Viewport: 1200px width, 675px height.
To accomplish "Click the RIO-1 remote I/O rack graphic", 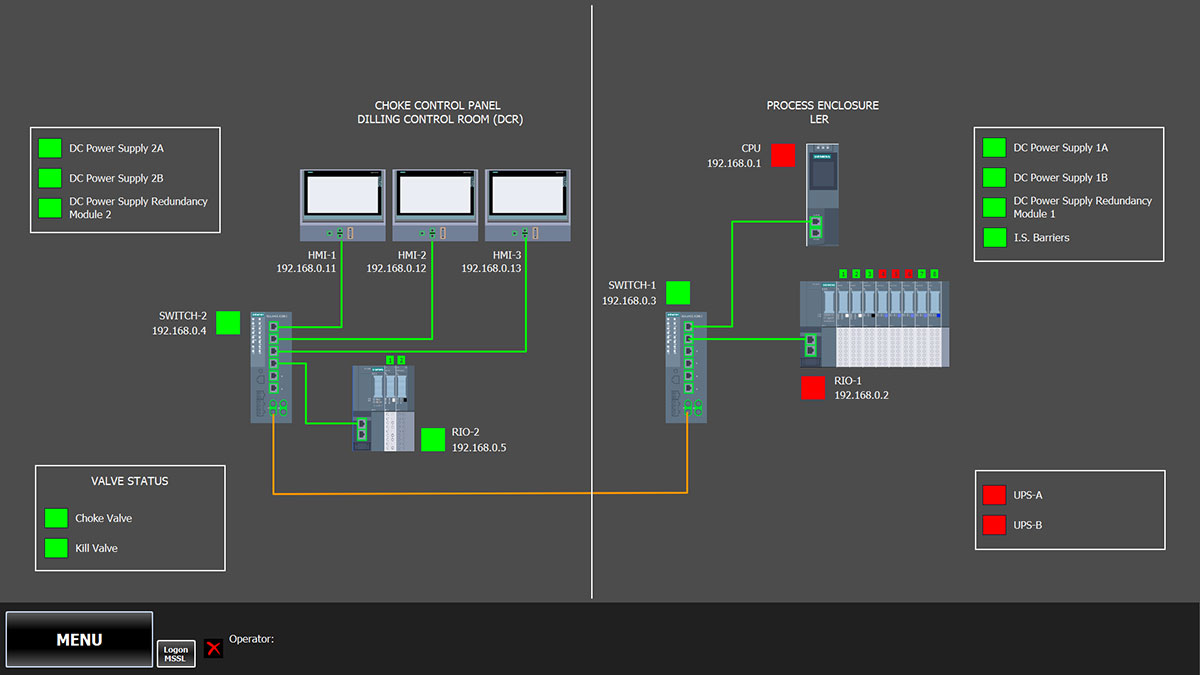I will [x=875, y=325].
